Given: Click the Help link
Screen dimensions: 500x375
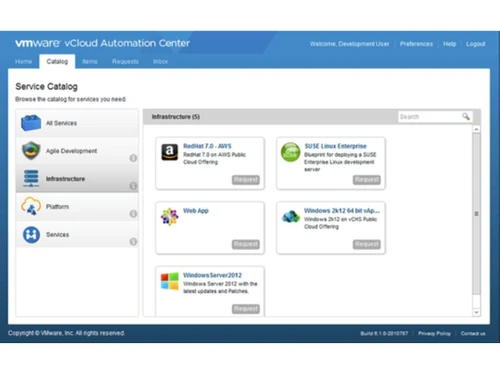Looking at the screenshot, I should [x=449, y=44].
